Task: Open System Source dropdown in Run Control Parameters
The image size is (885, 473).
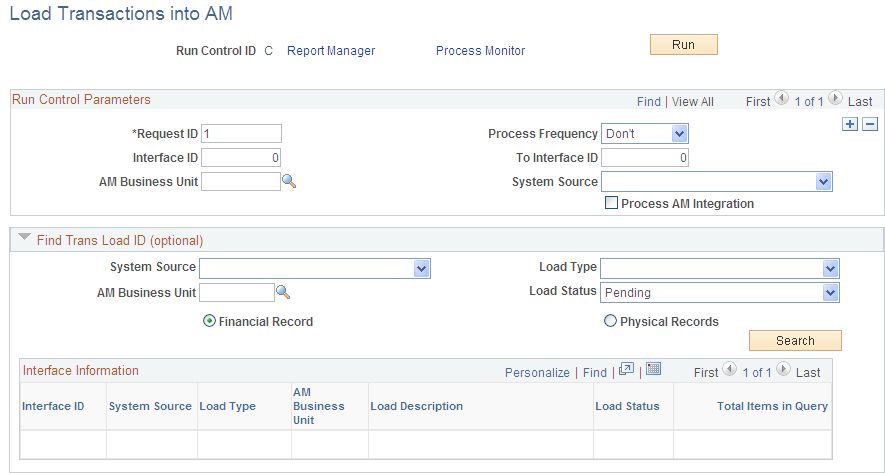Action: tap(717, 182)
